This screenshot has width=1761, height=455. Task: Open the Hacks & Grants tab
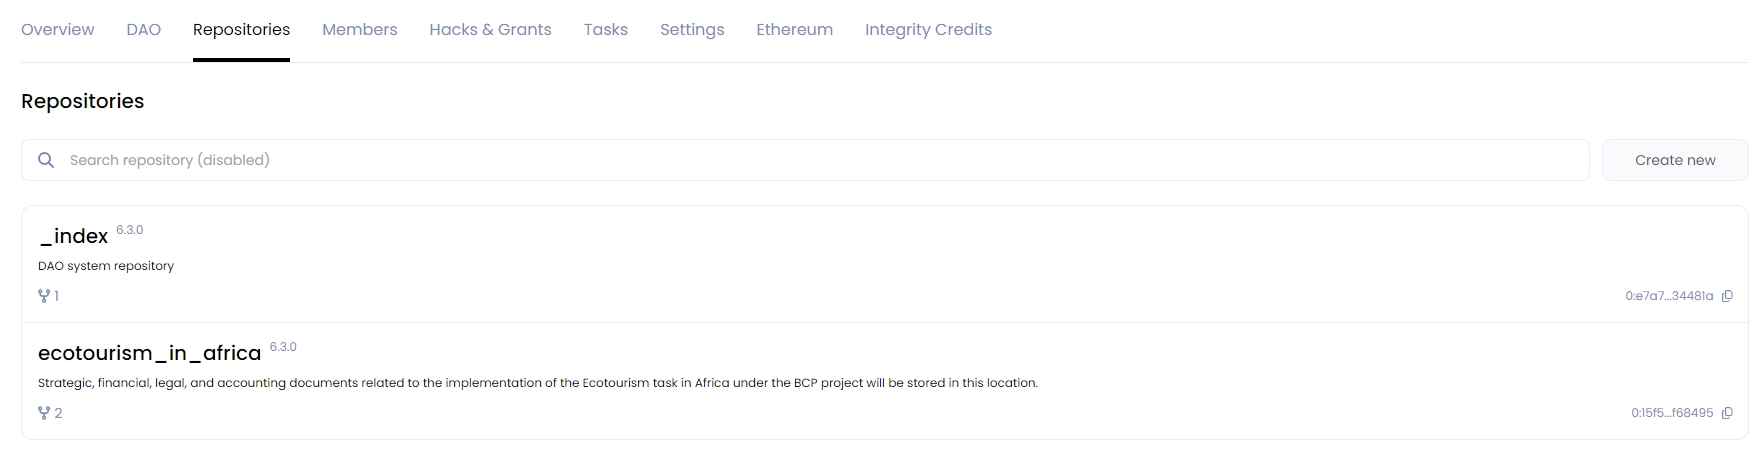tap(490, 30)
